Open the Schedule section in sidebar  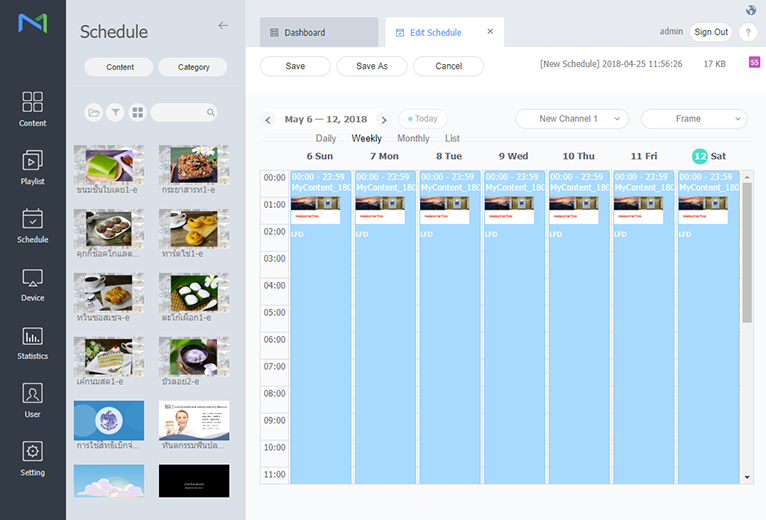tap(32, 226)
